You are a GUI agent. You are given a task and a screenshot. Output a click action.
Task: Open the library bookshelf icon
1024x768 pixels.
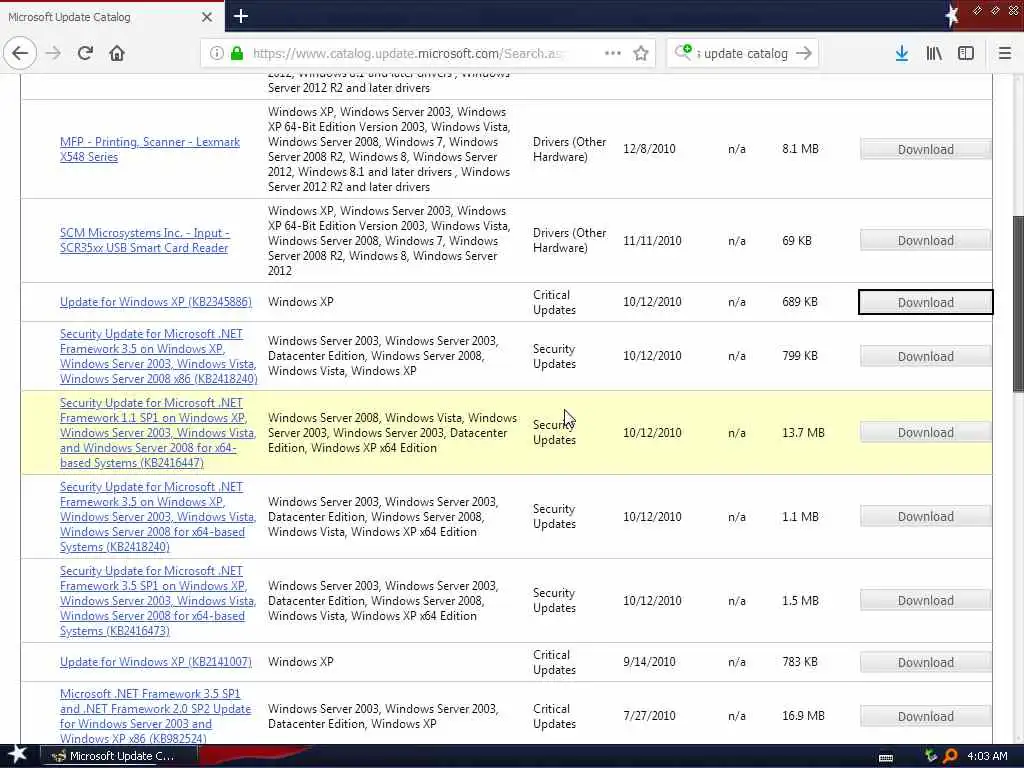(x=934, y=53)
